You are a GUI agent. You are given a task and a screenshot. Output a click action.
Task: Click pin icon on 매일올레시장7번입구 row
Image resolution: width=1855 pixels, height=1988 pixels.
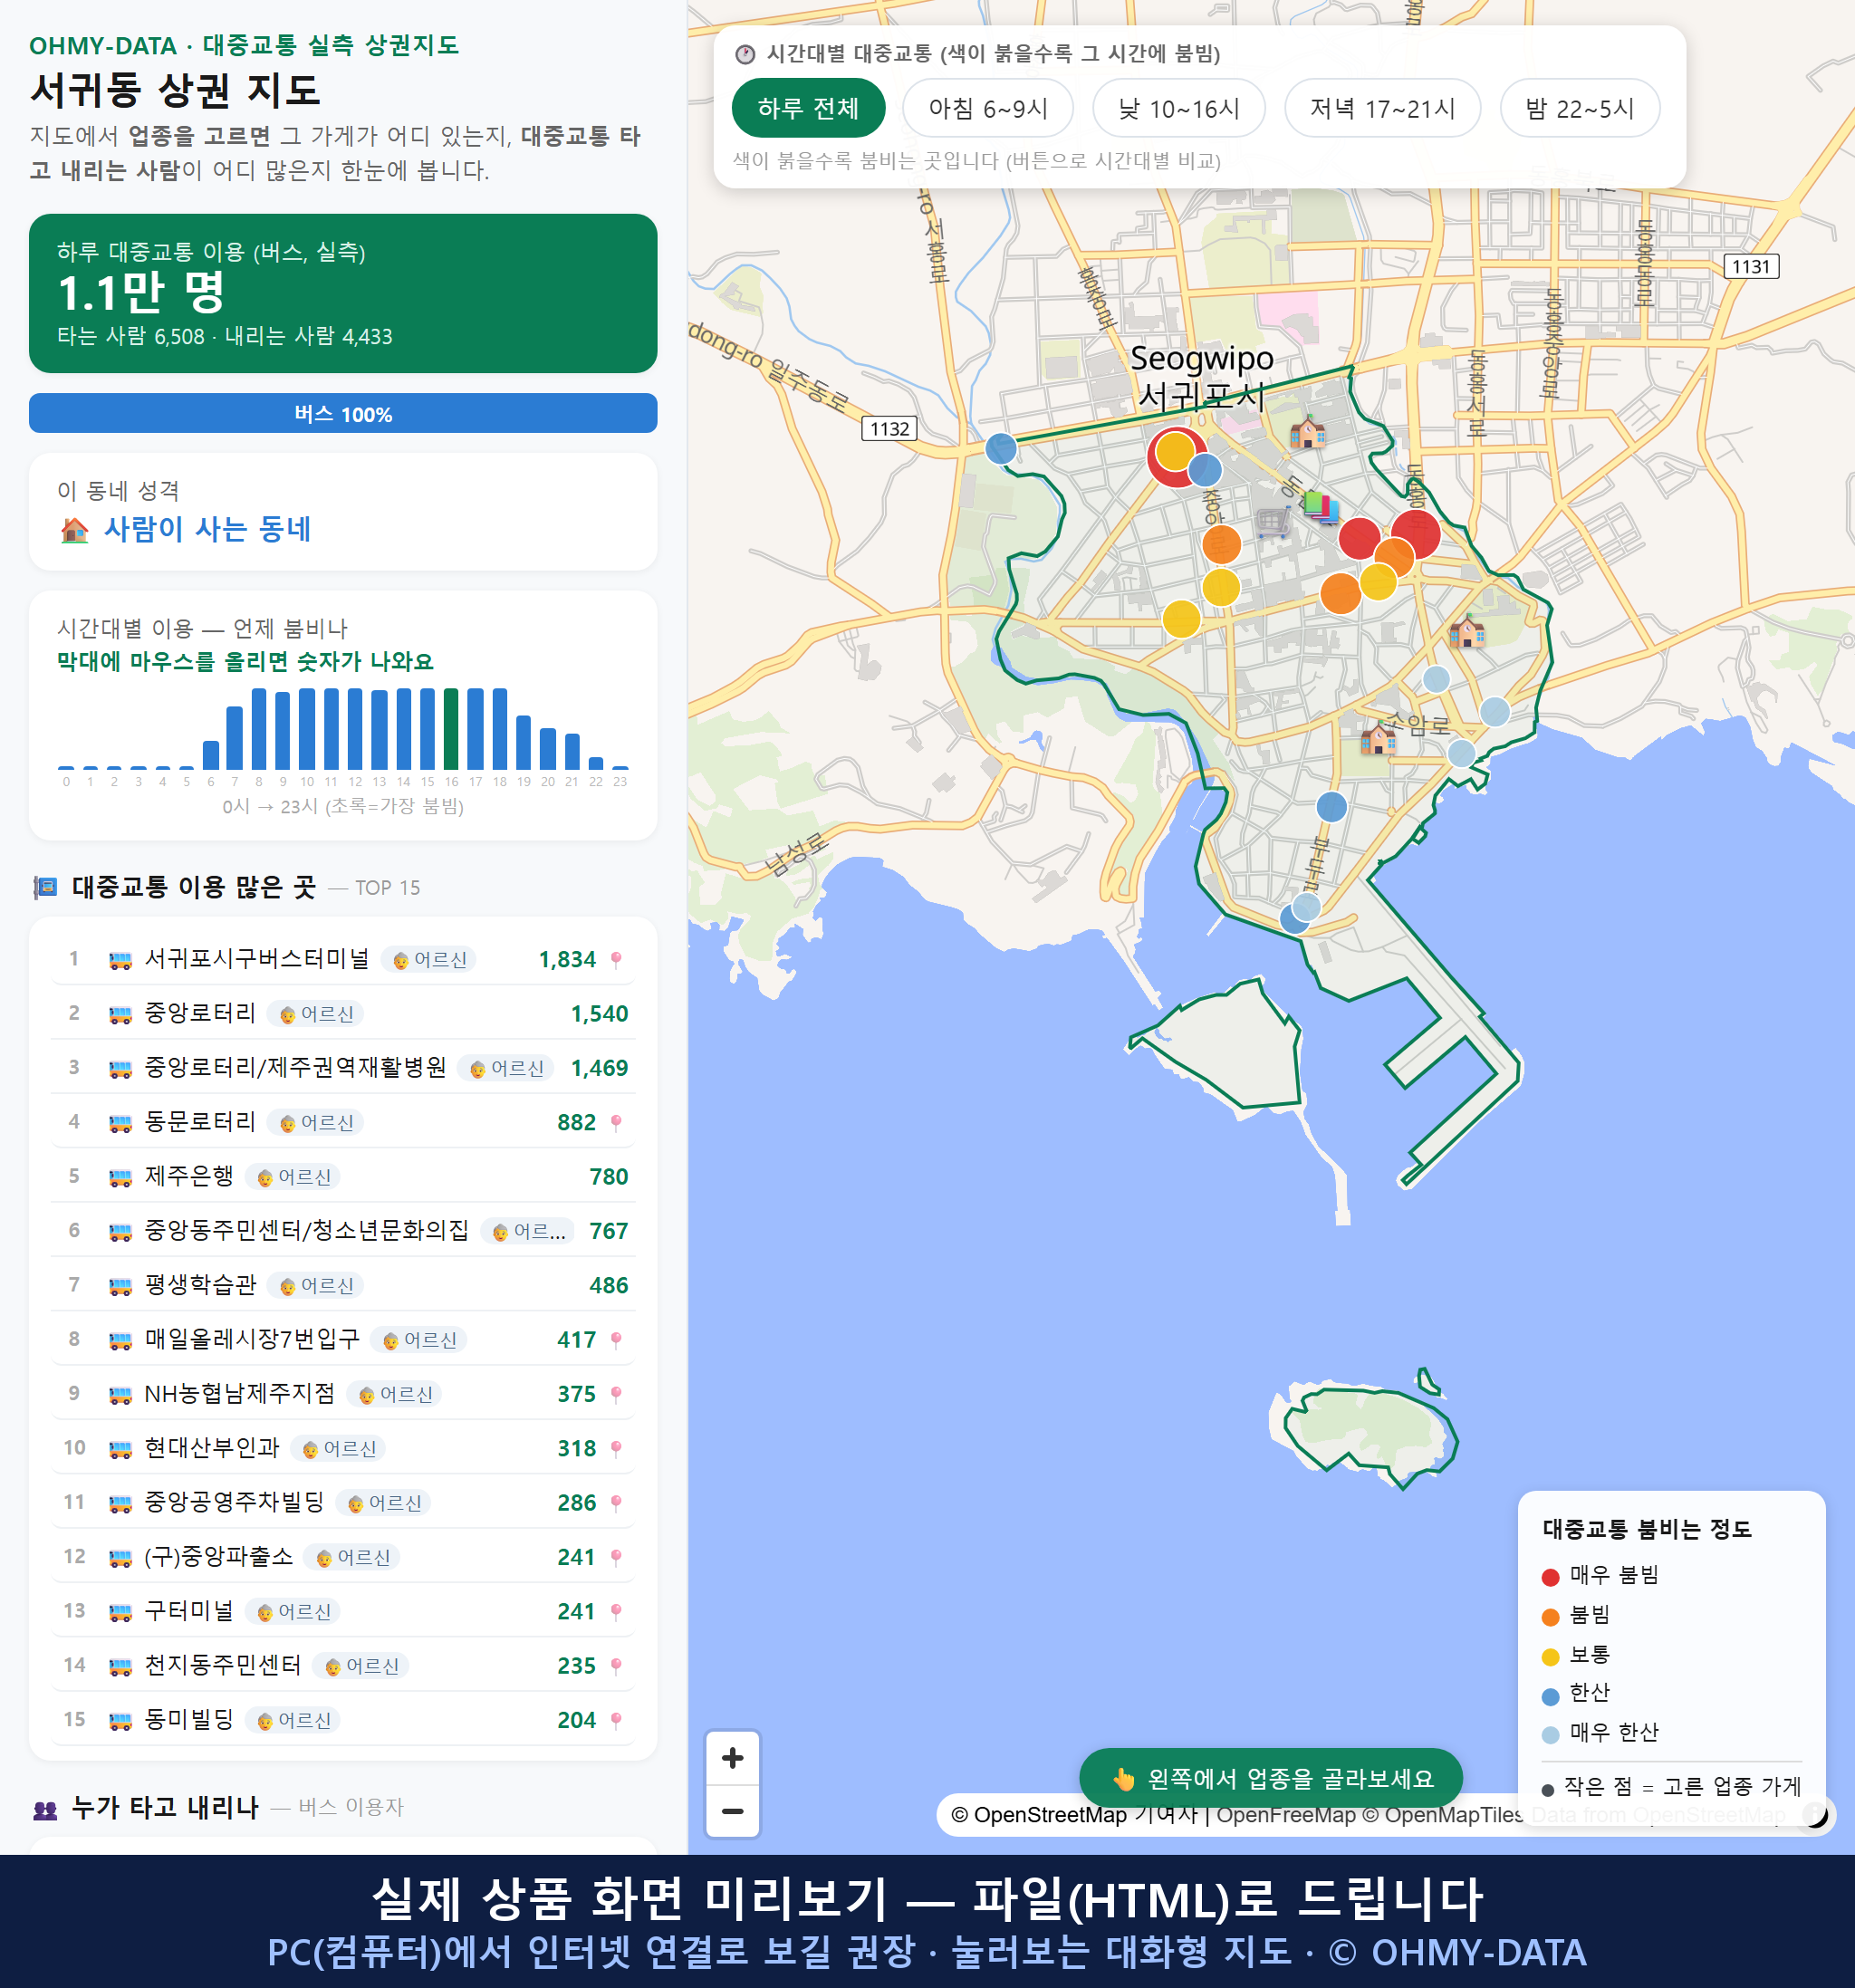click(616, 1340)
